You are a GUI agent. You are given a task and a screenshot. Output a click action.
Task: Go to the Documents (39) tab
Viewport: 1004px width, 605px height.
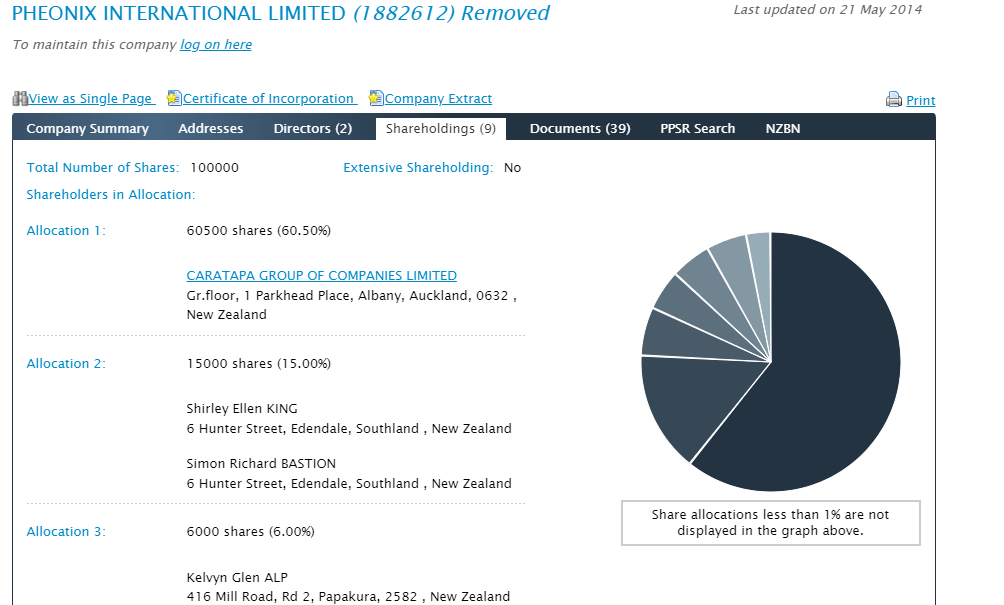tap(580, 129)
